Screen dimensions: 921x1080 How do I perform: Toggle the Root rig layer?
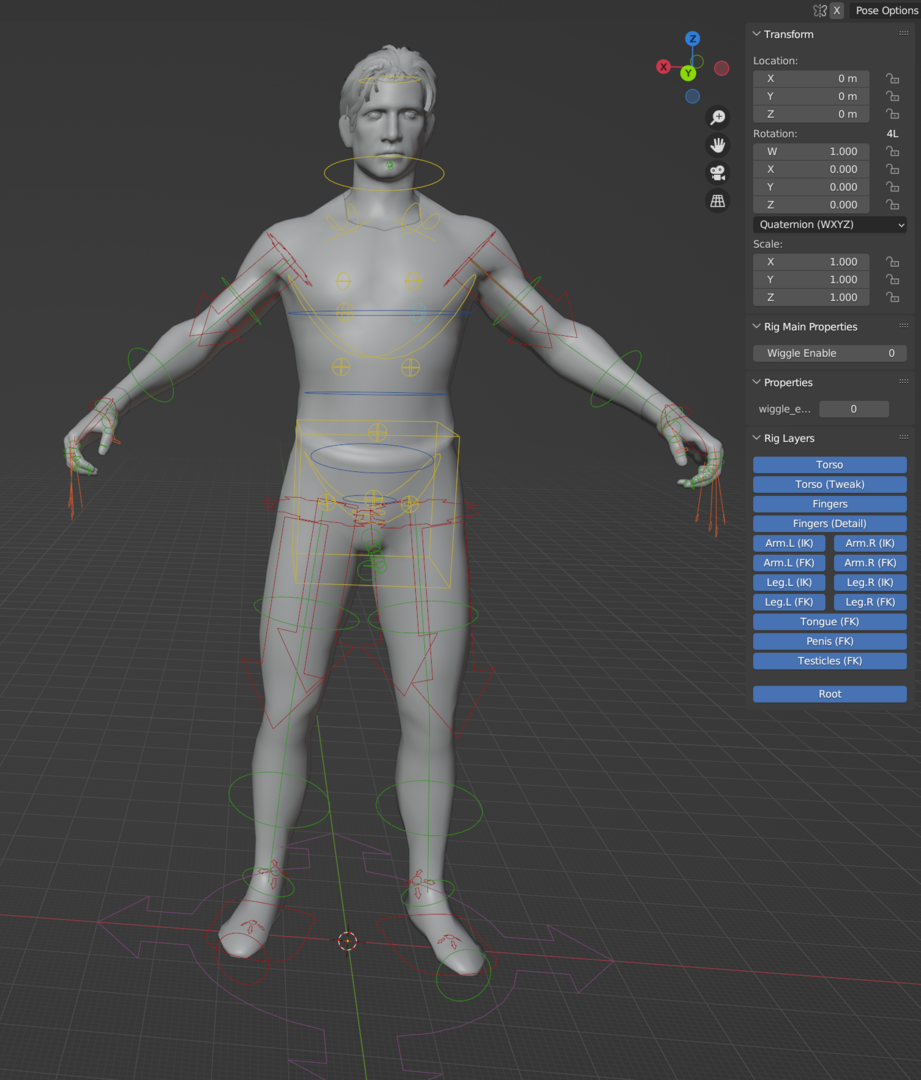point(829,694)
